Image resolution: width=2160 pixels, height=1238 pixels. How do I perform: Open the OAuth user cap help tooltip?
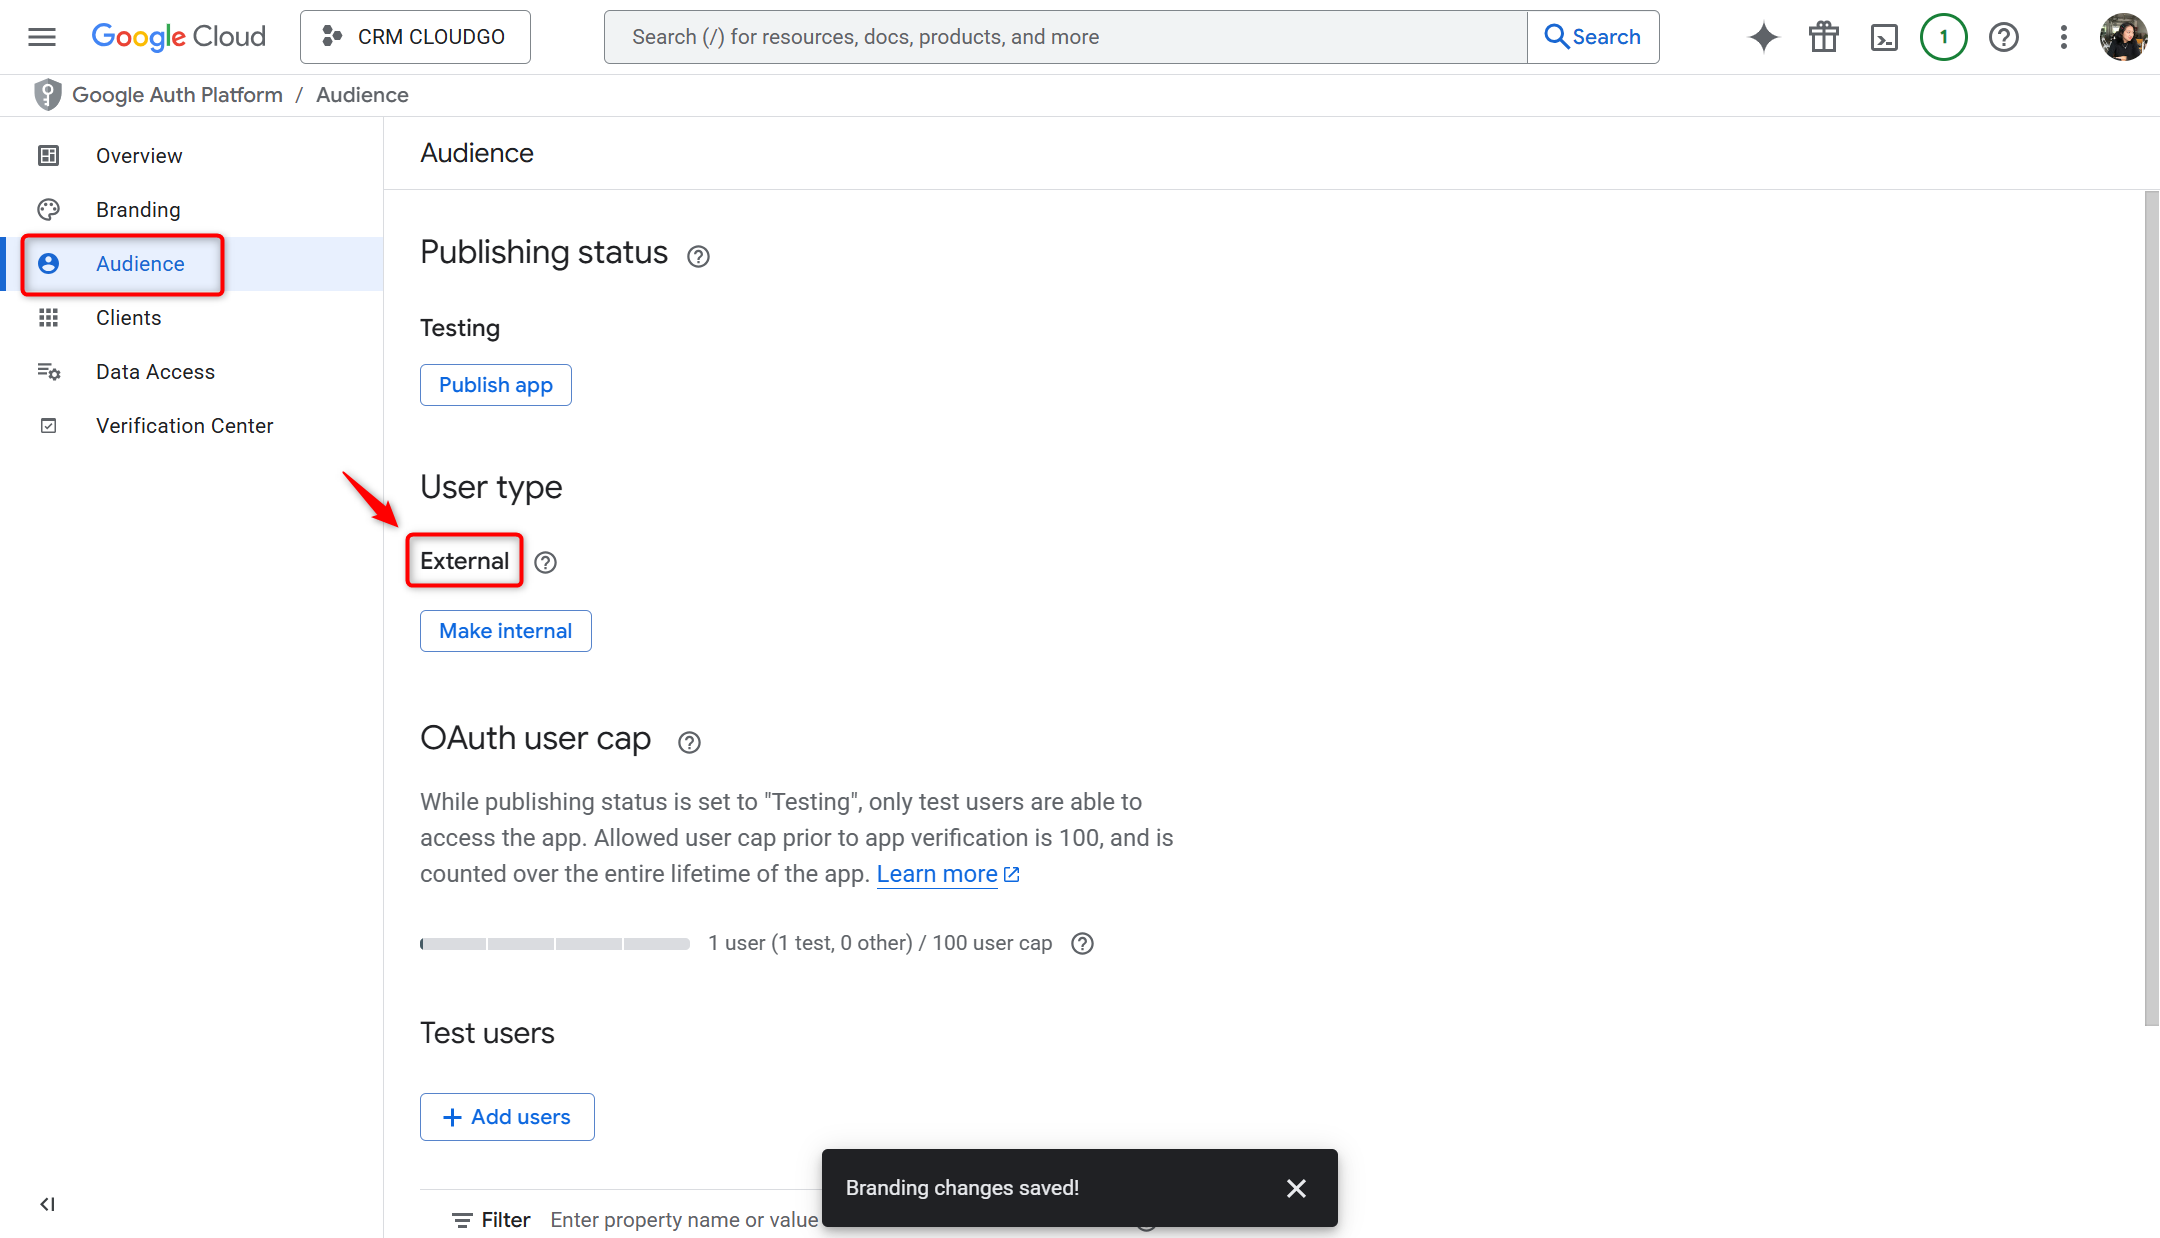point(688,741)
